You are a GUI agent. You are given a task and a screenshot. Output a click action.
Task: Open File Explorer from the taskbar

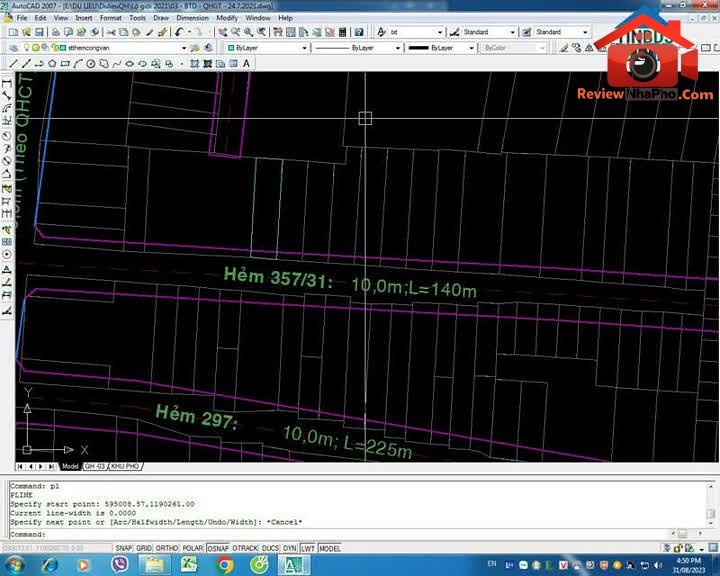(x=154, y=565)
